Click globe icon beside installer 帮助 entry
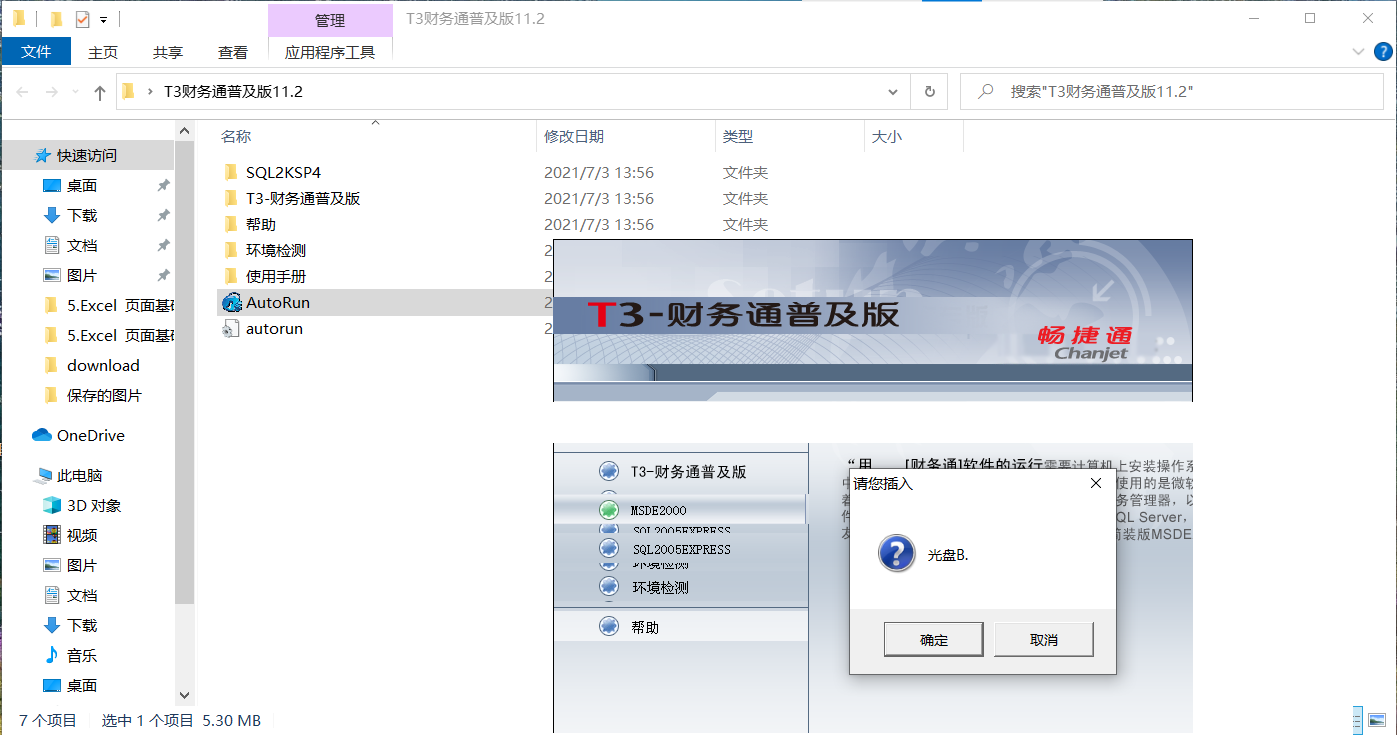The image size is (1397, 735). 609,626
